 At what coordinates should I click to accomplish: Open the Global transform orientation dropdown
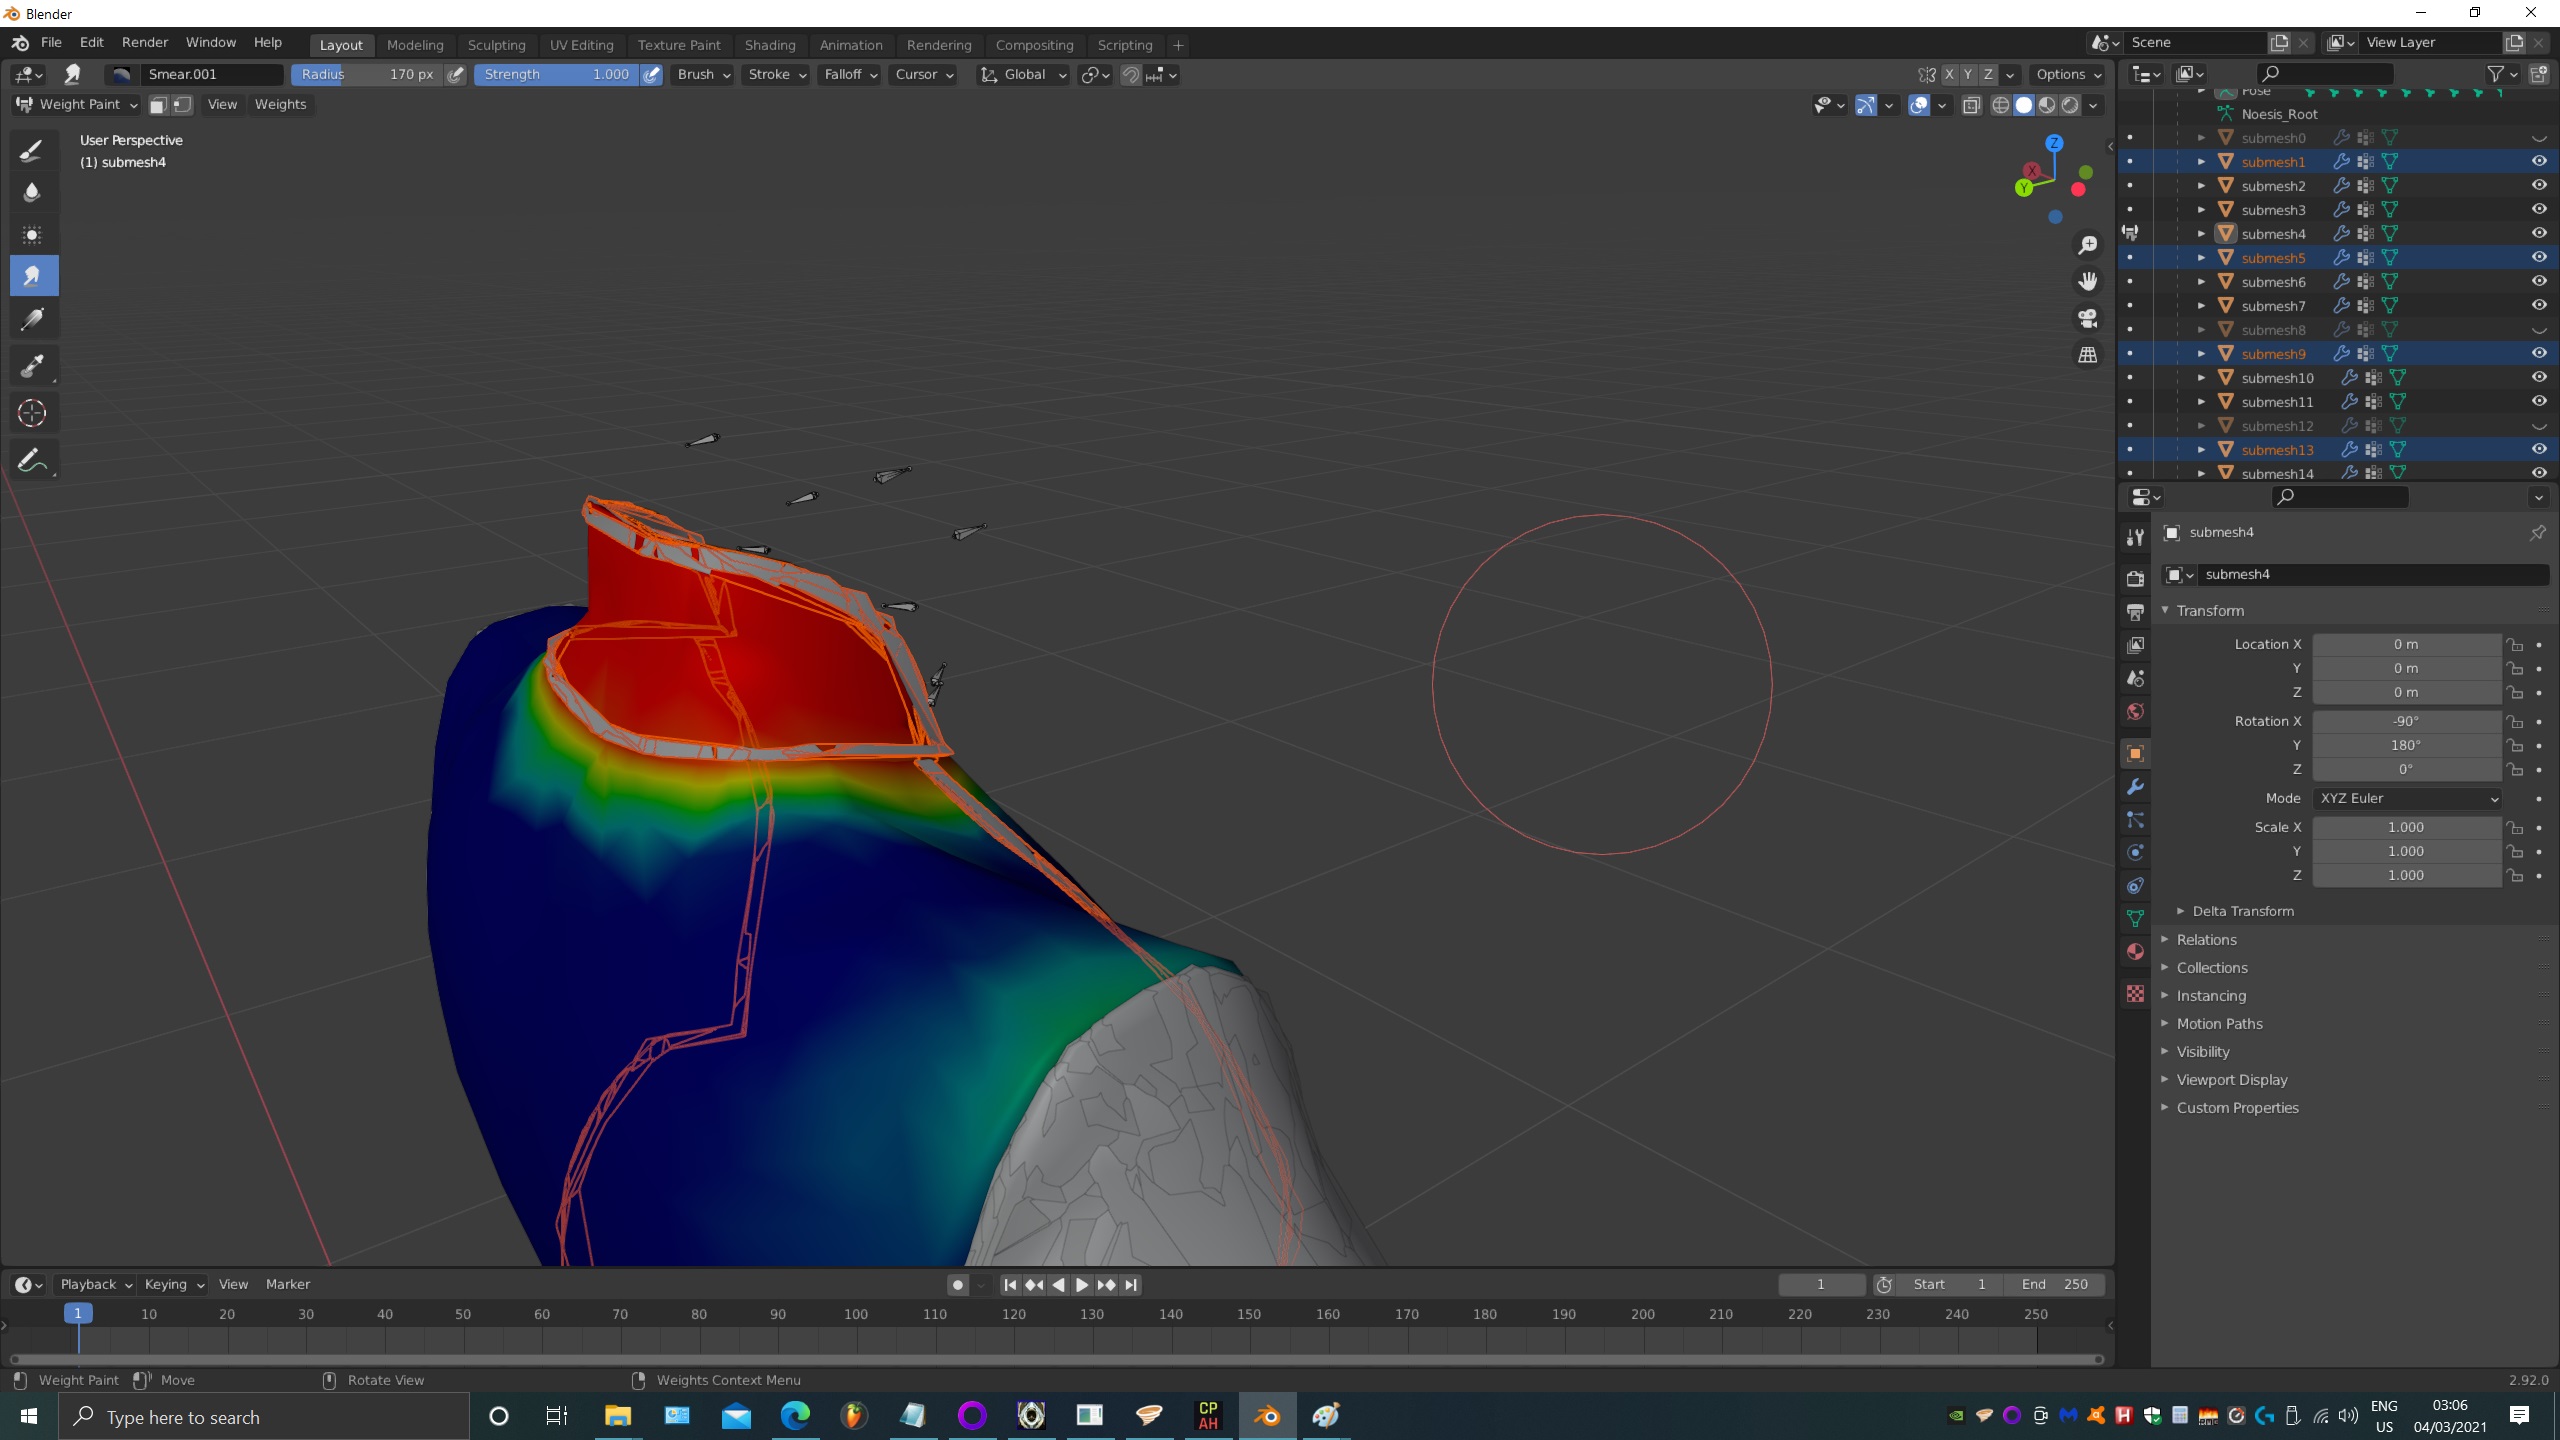(1024, 74)
